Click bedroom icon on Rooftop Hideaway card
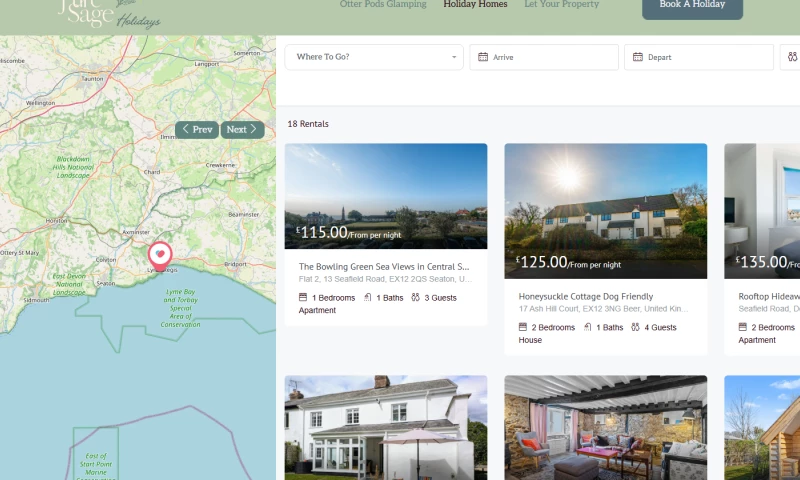The width and height of the screenshot is (800, 480). click(742, 327)
